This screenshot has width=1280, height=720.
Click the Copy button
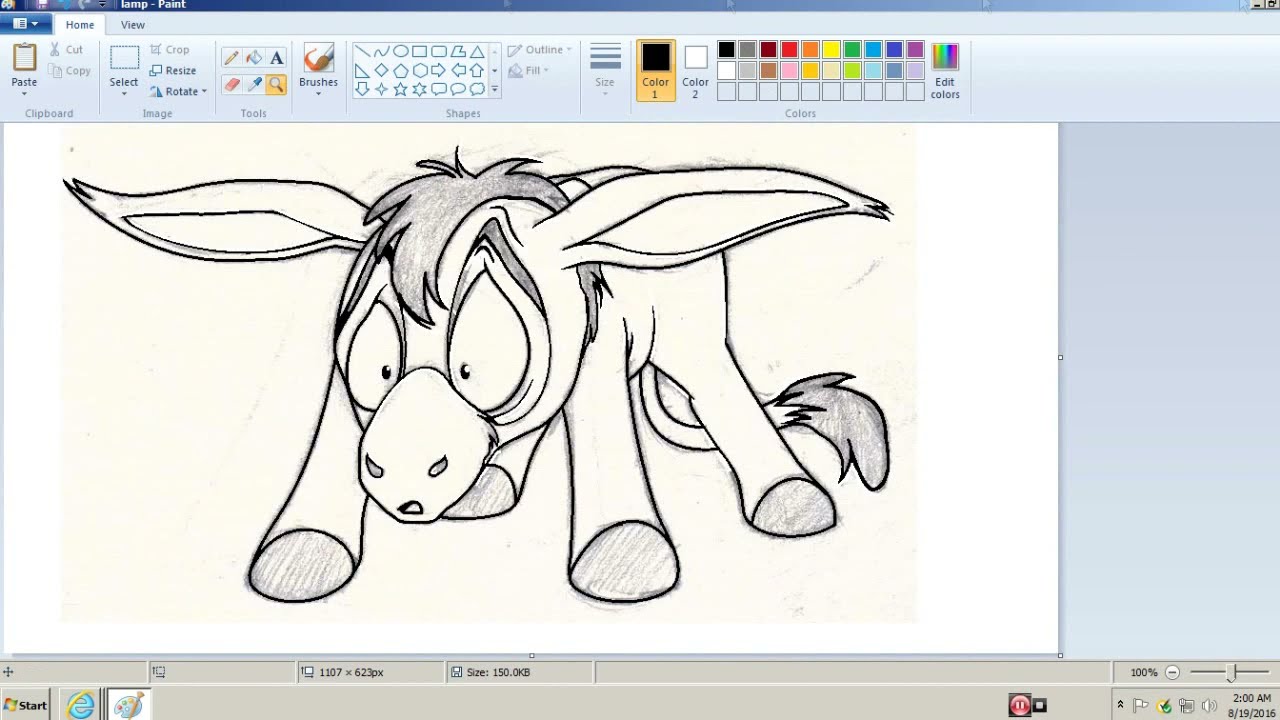[x=69, y=71]
